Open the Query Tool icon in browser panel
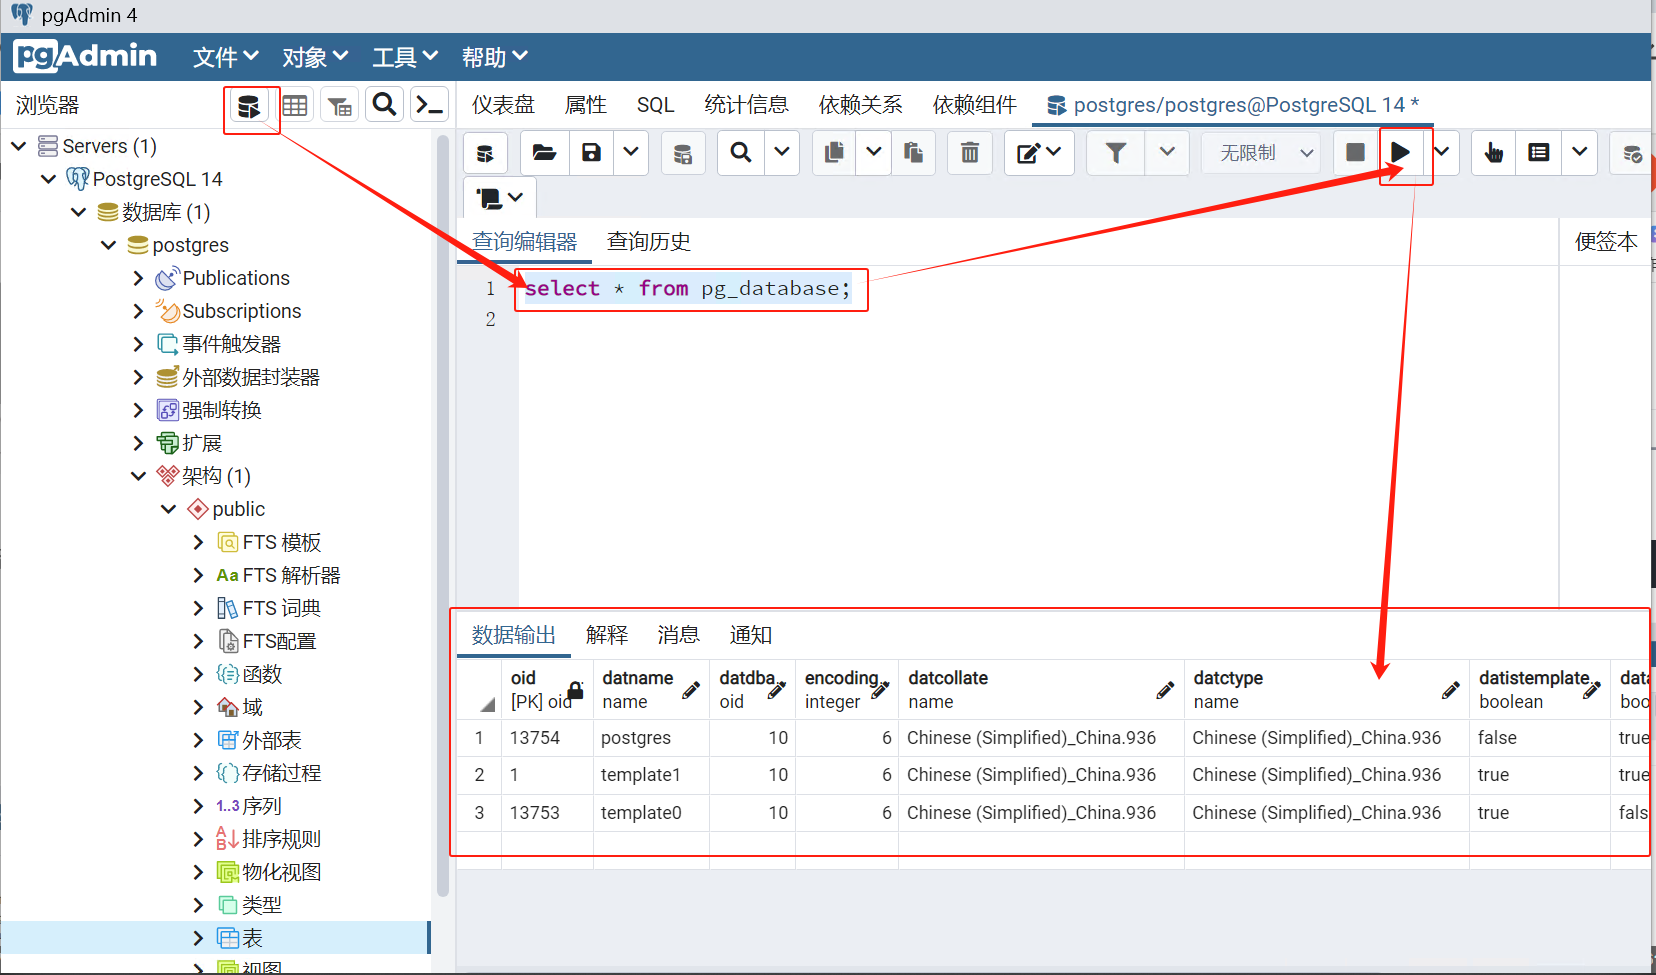This screenshot has width=1656, height=975. tap(248, 105)
